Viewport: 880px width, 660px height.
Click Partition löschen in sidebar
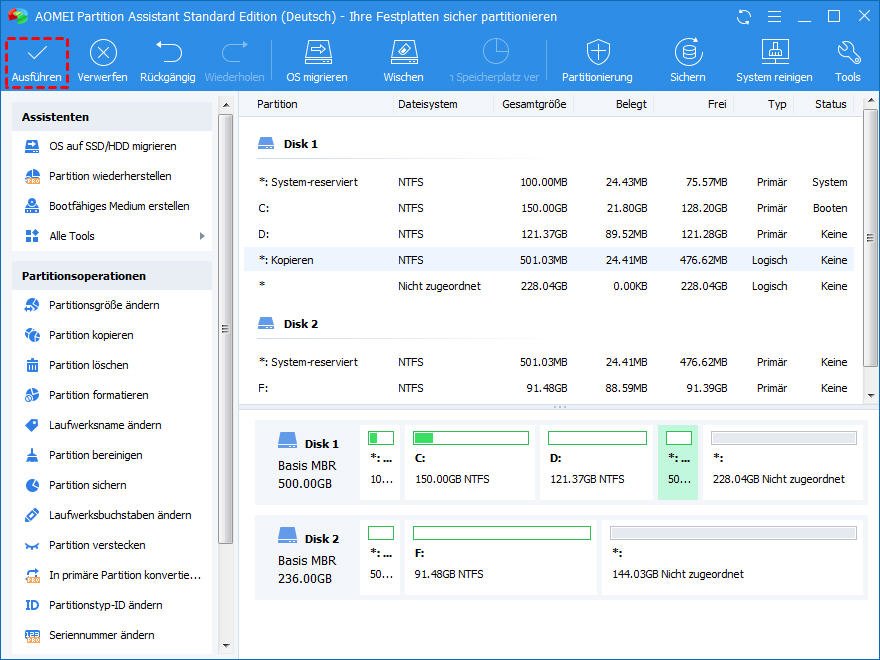click(89, 365)
